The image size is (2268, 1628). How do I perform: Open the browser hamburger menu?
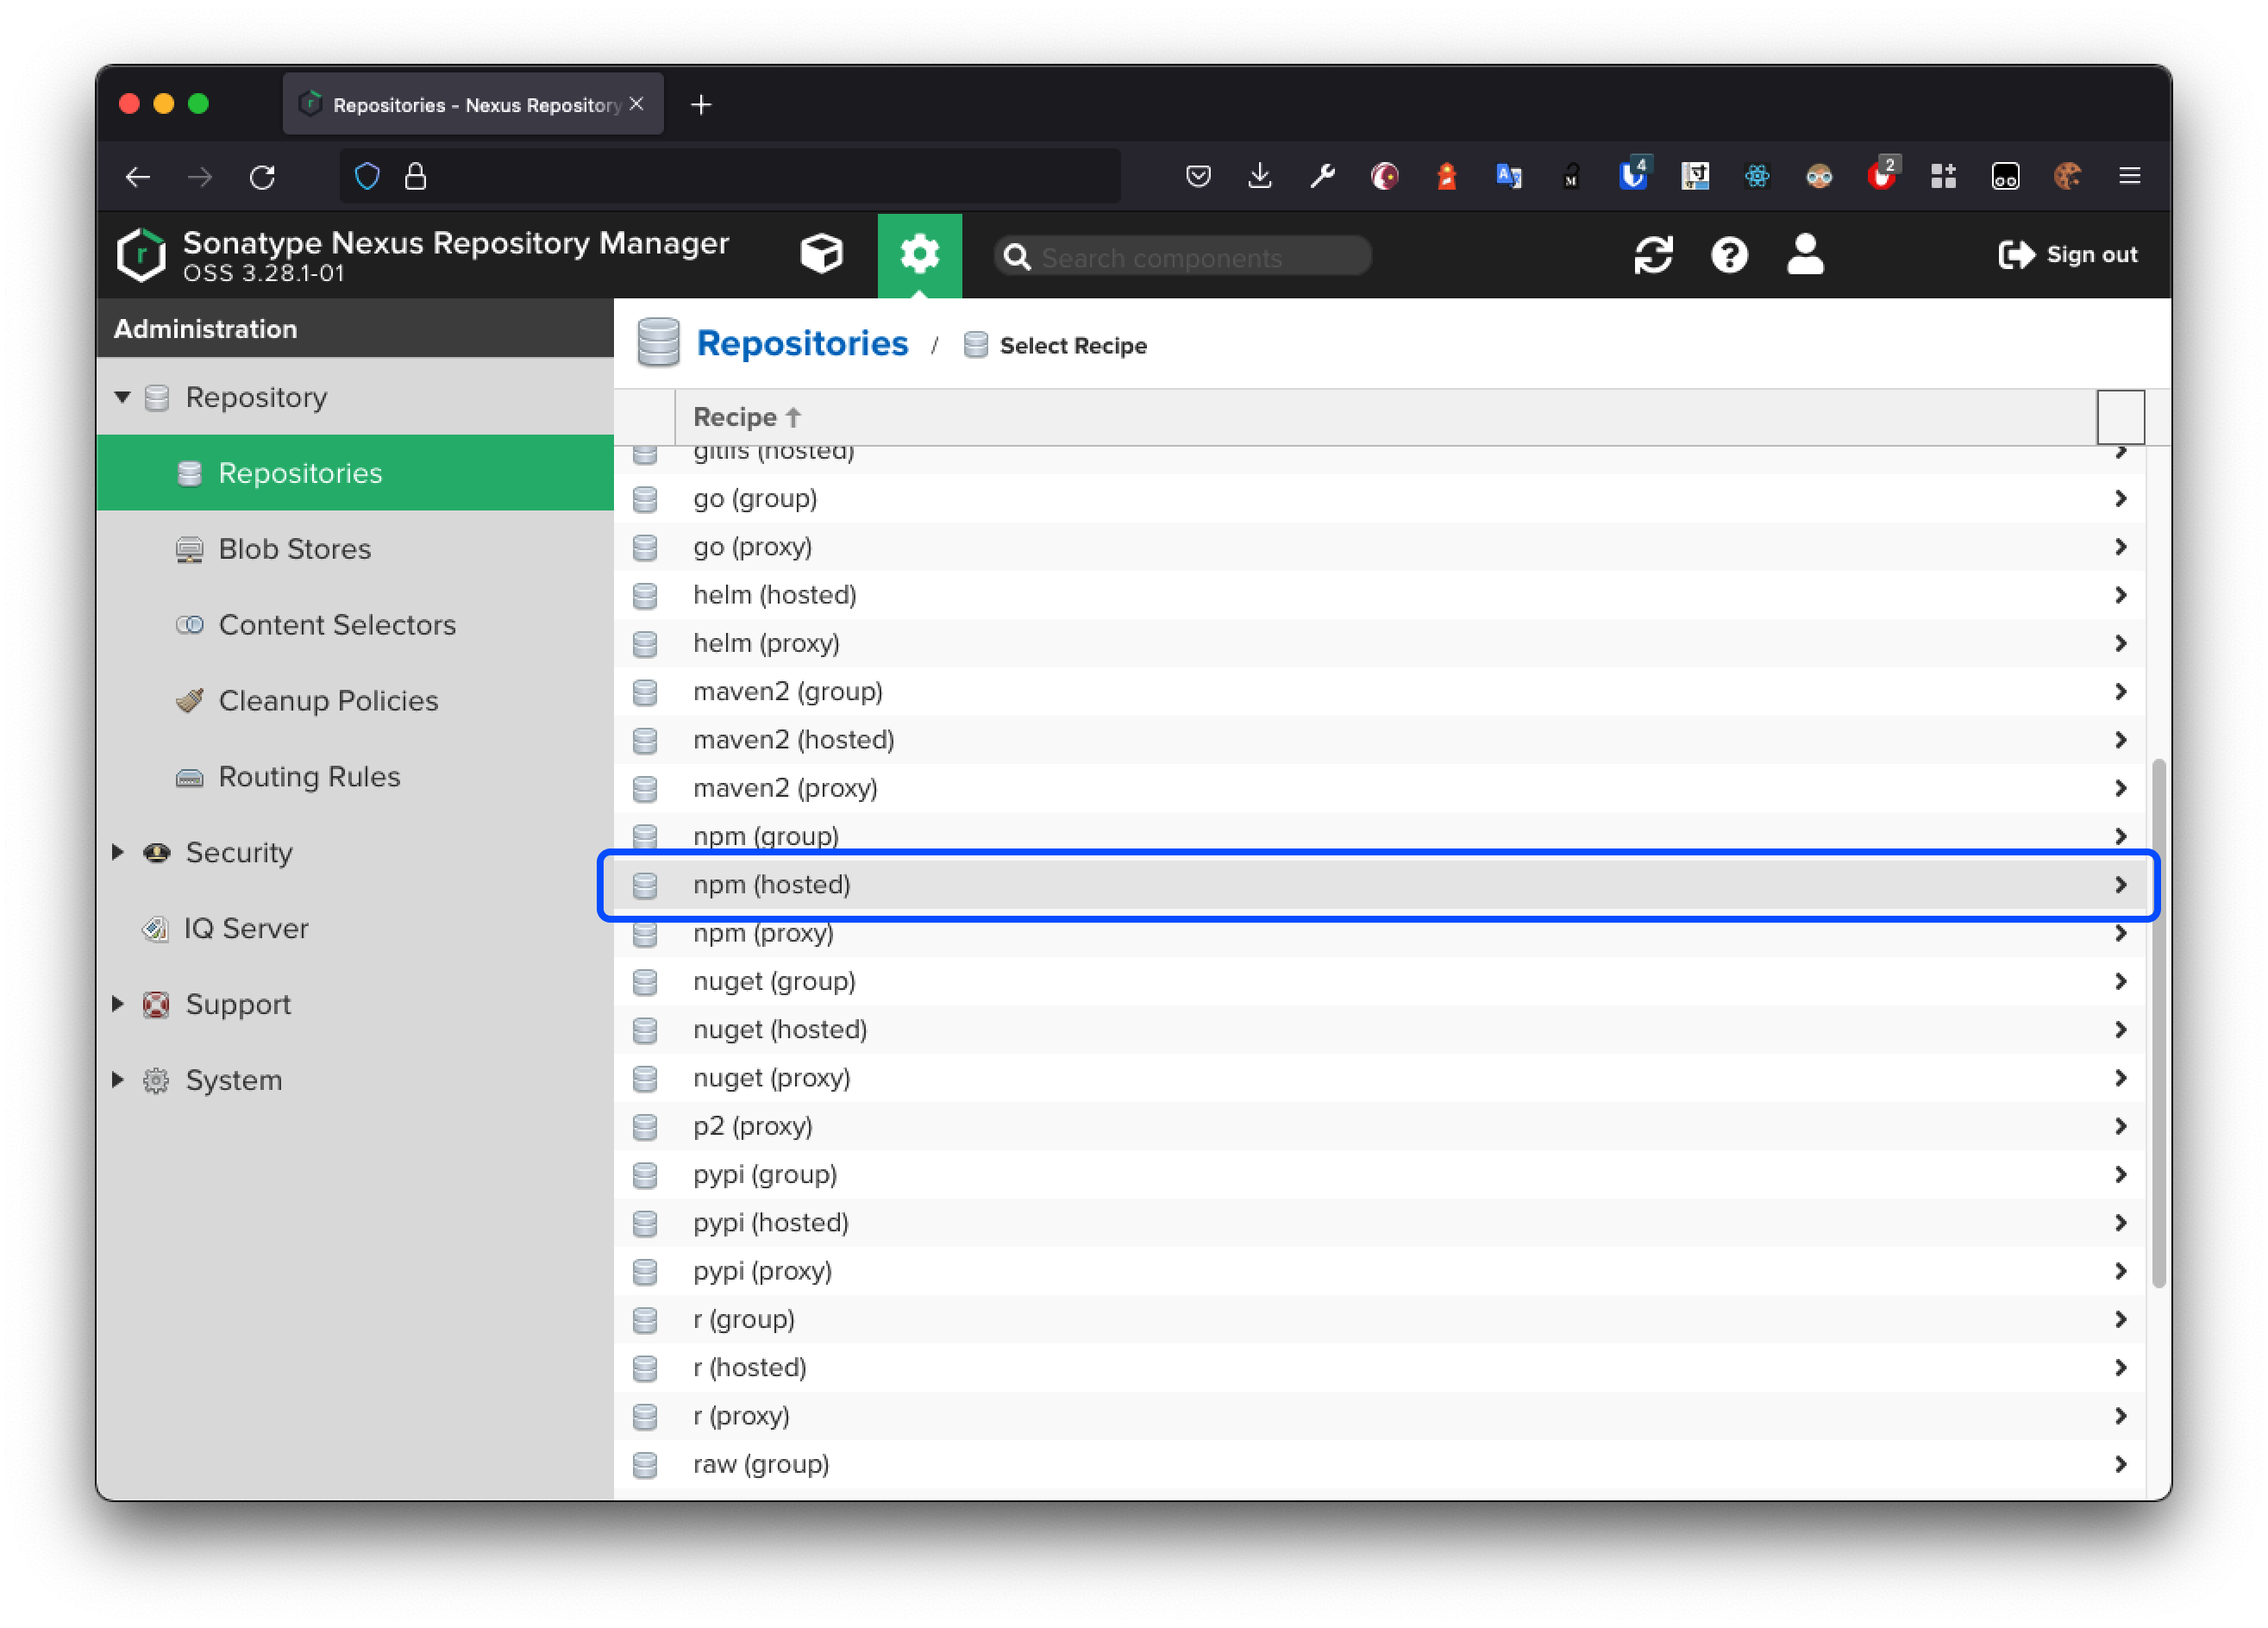pyautogui.click(x=2129, y=177)
